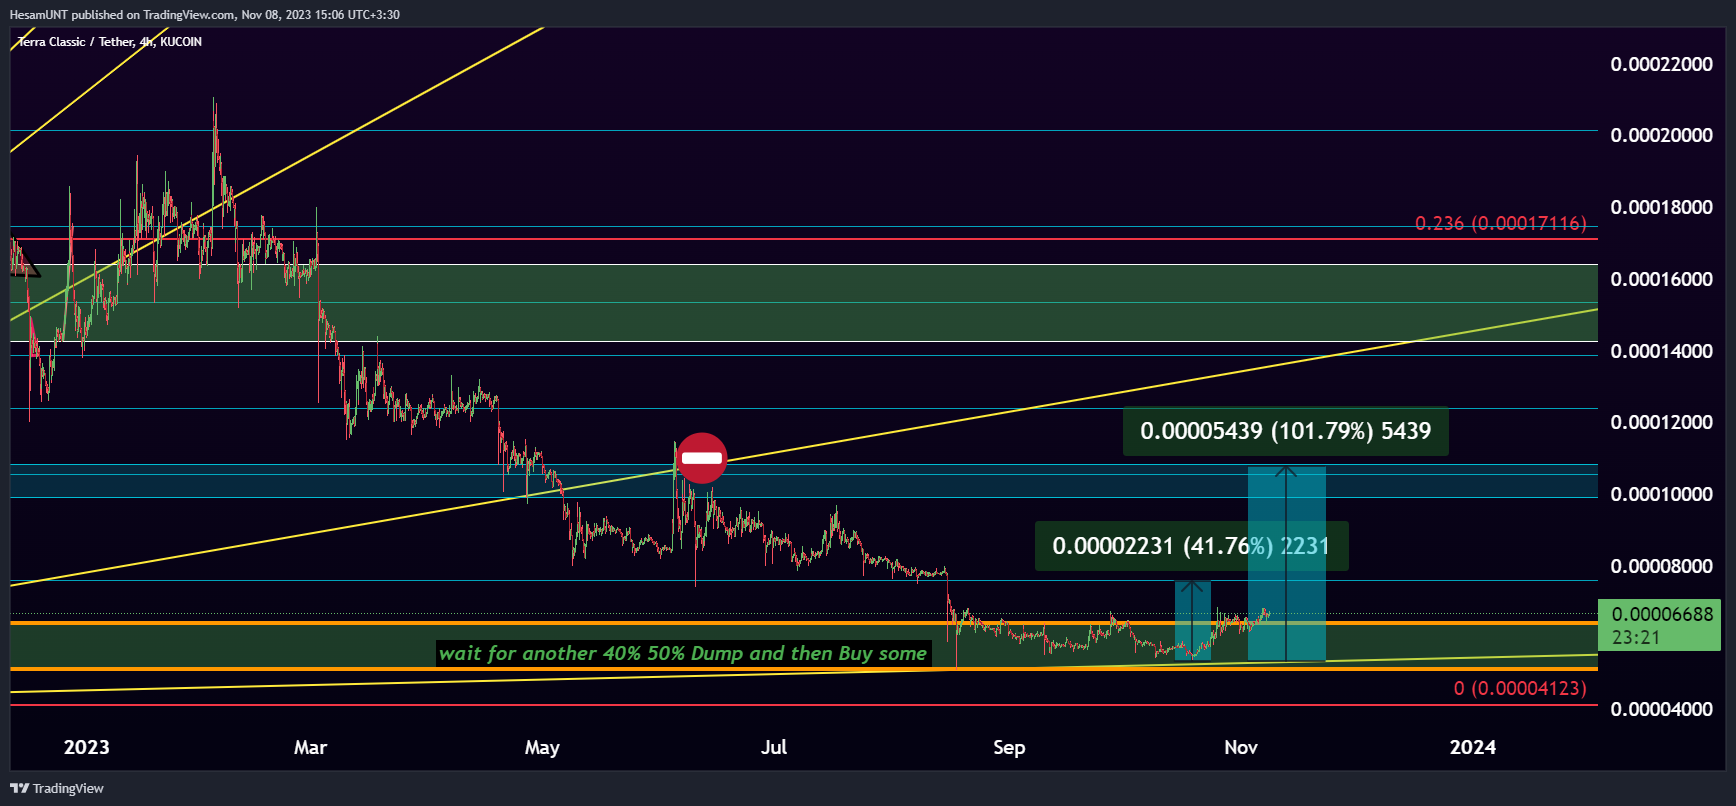Click the May time axis label
This screenshot has height=806, width=1736.
pos(542,747)
